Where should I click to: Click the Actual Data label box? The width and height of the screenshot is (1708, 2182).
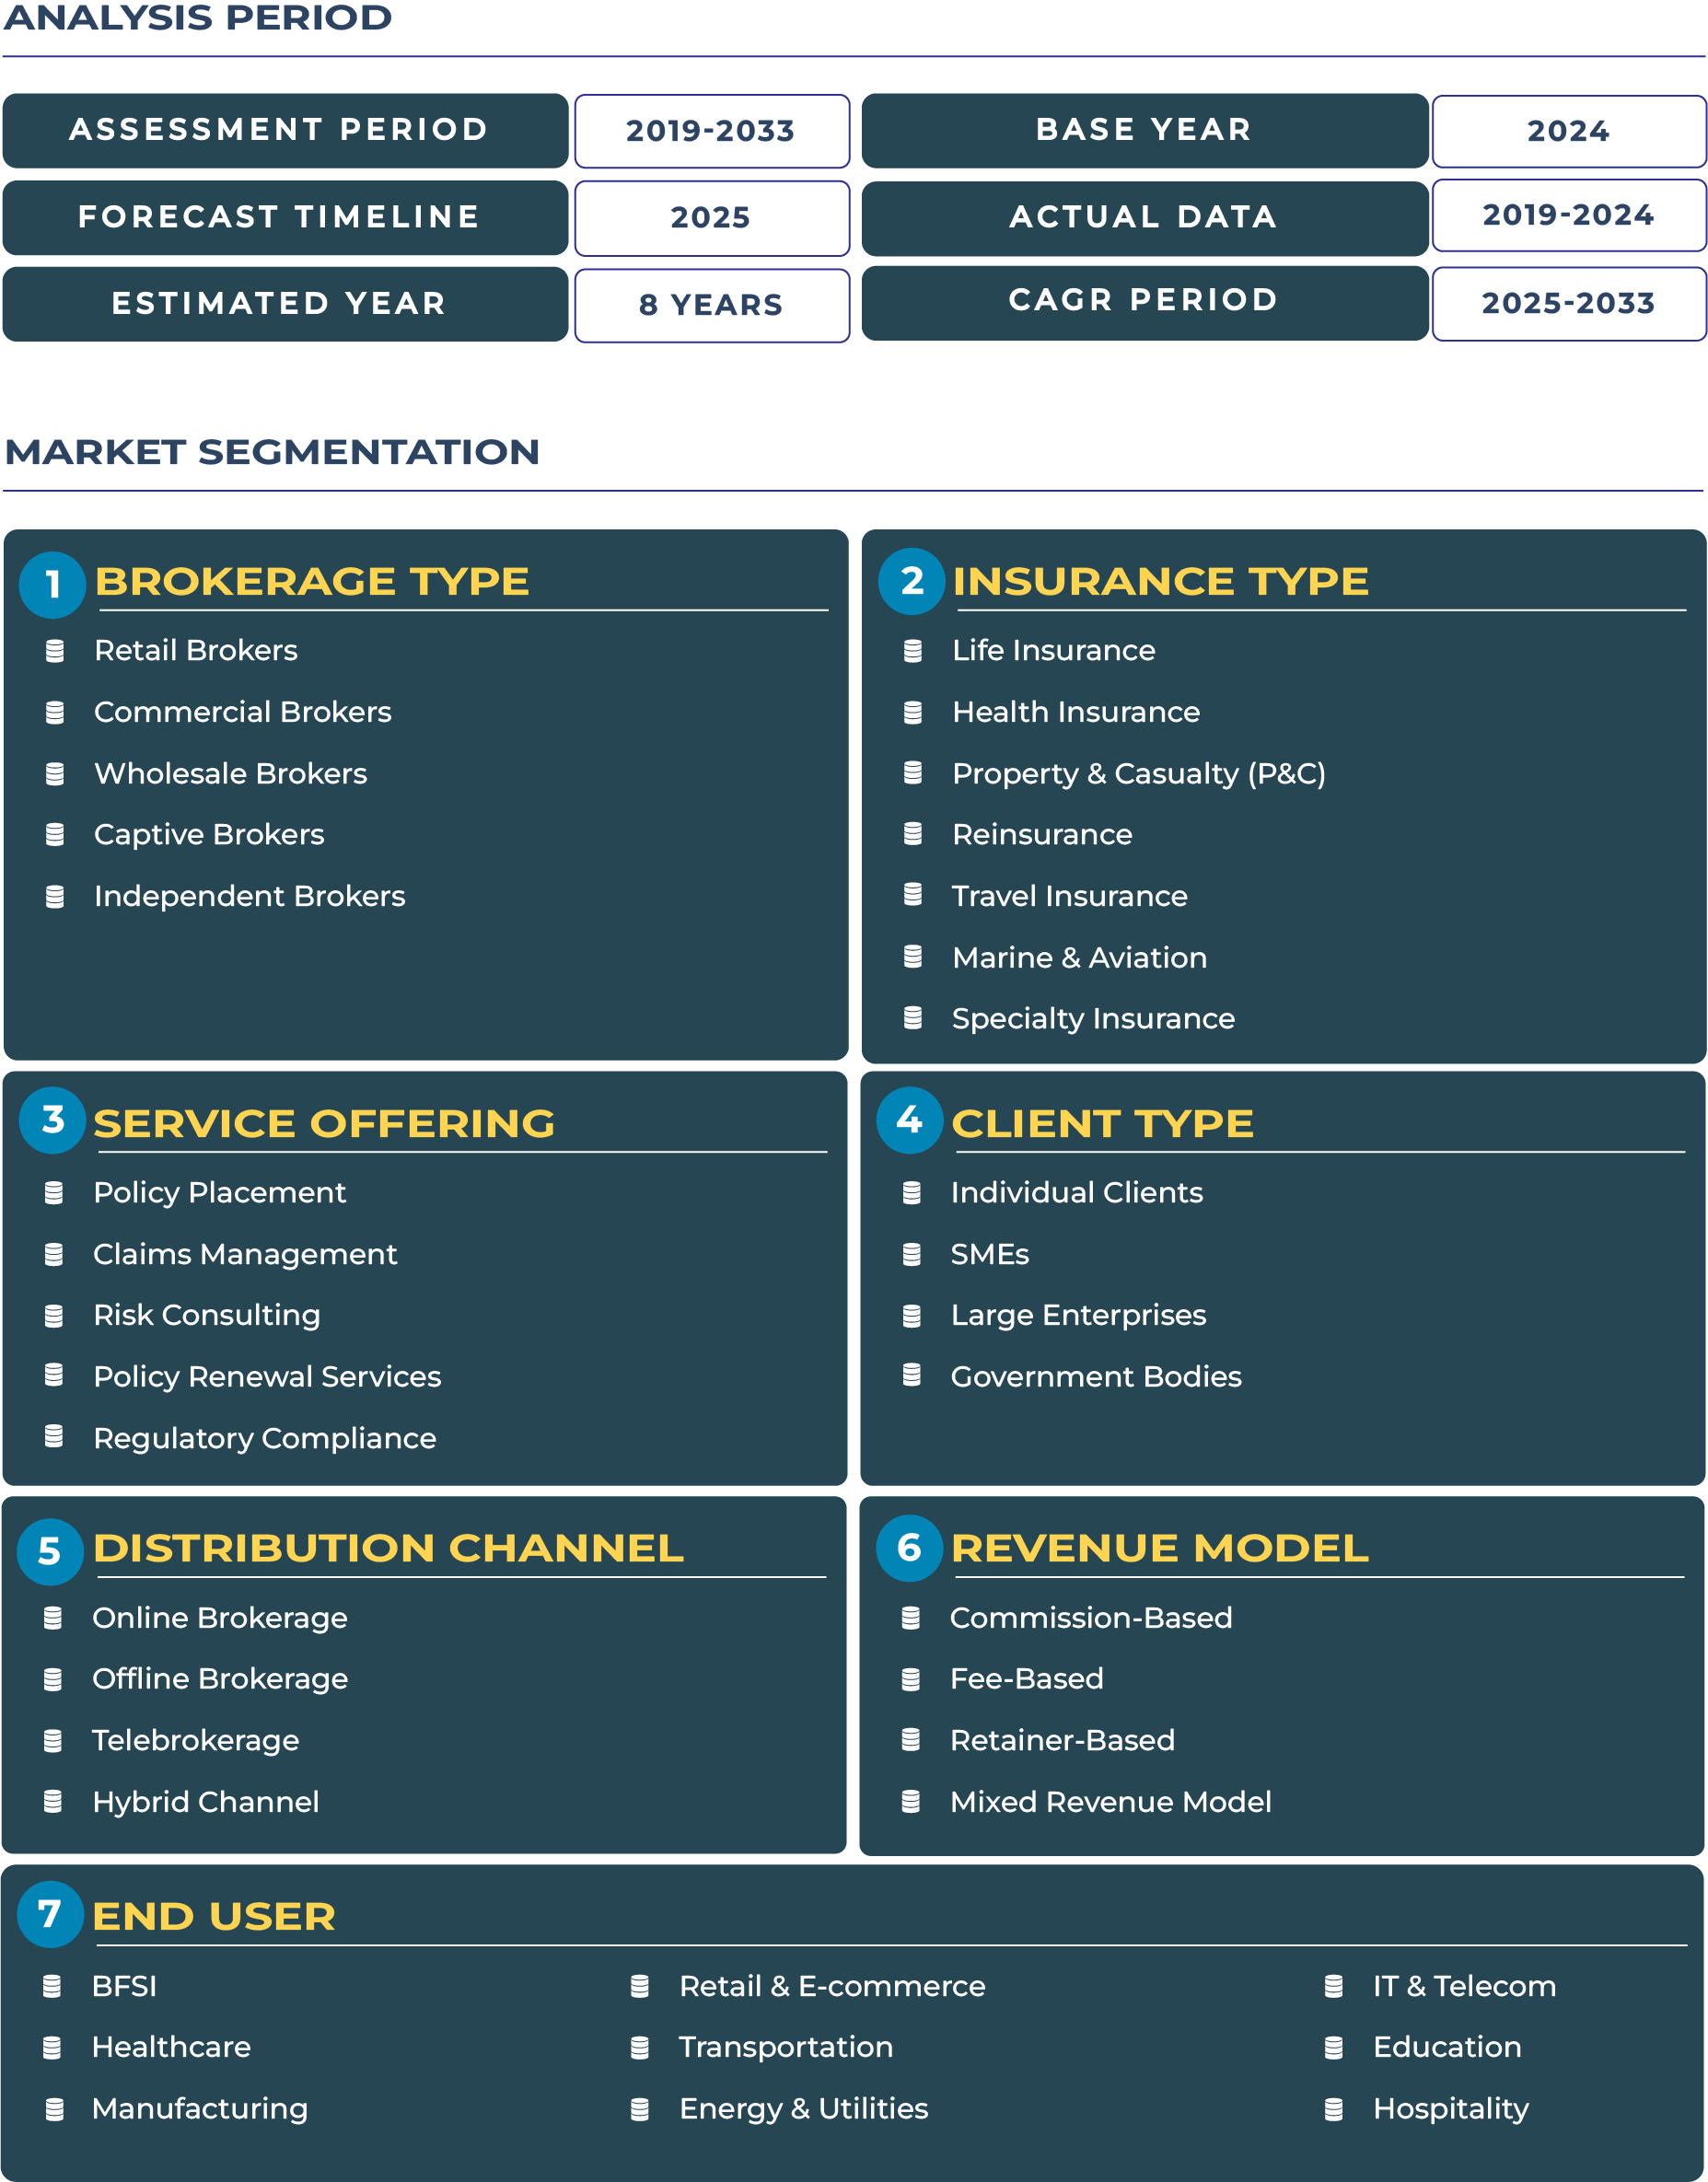[x=1145, y=219]
